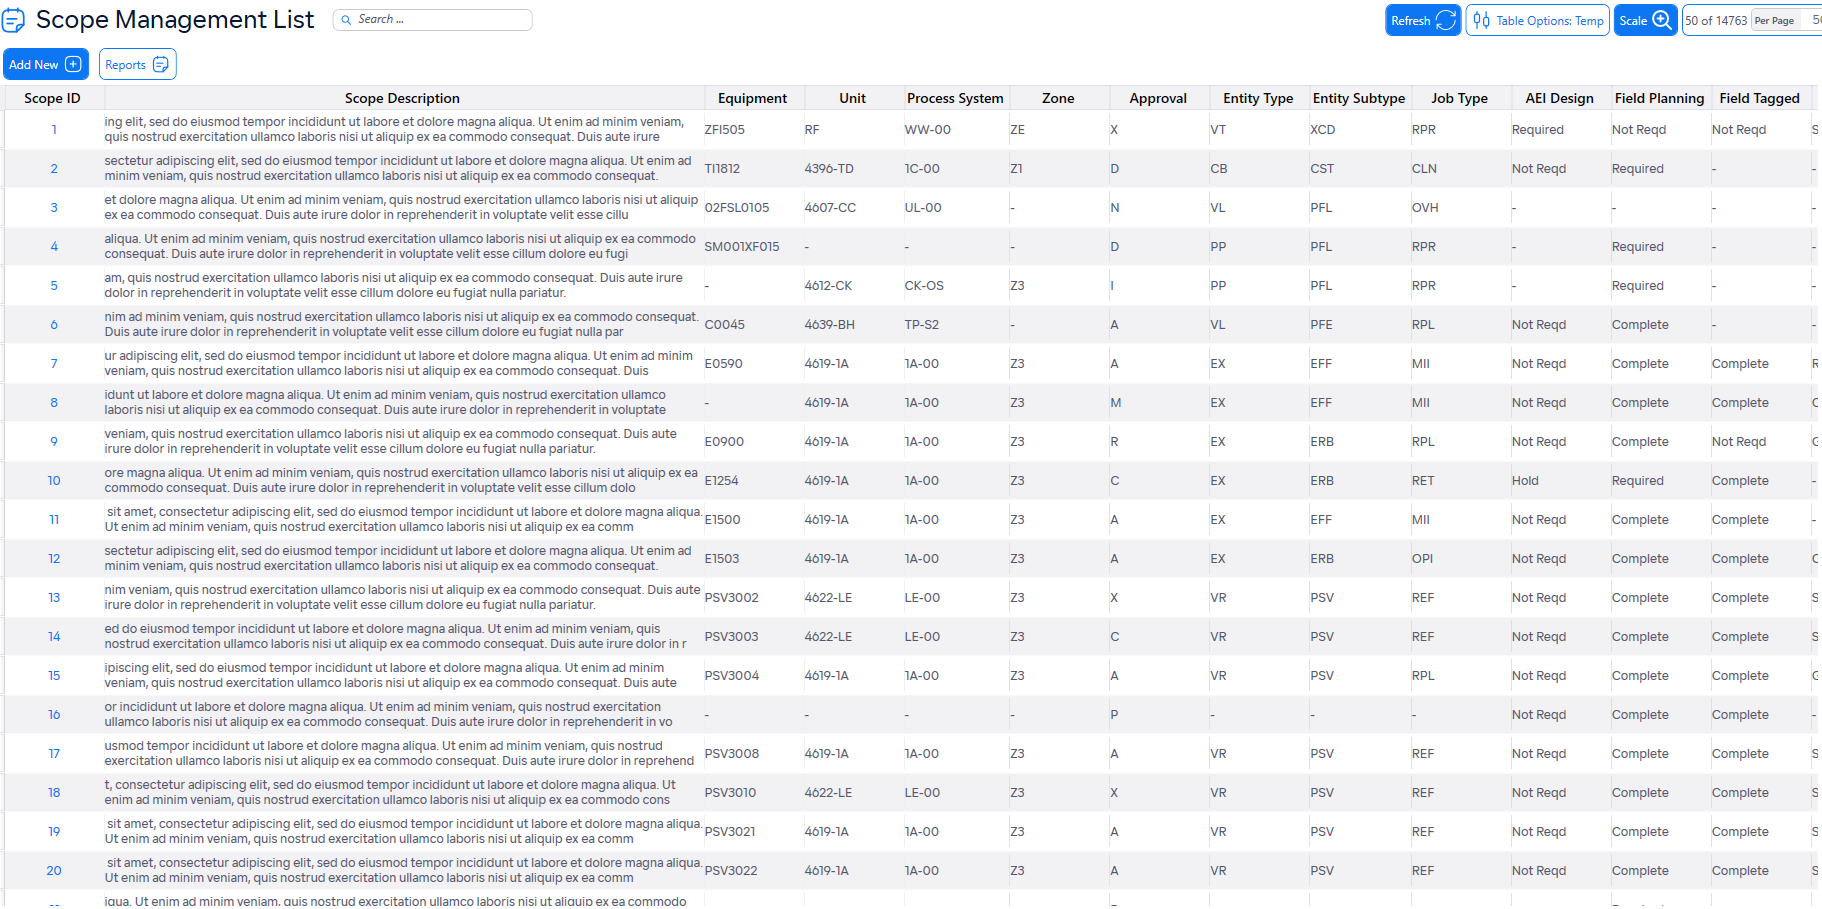Viewport: 1822px width, 909px height.
Task: Click the Scale zoom-in magnifier icon
Action: tap(1661, 20)
